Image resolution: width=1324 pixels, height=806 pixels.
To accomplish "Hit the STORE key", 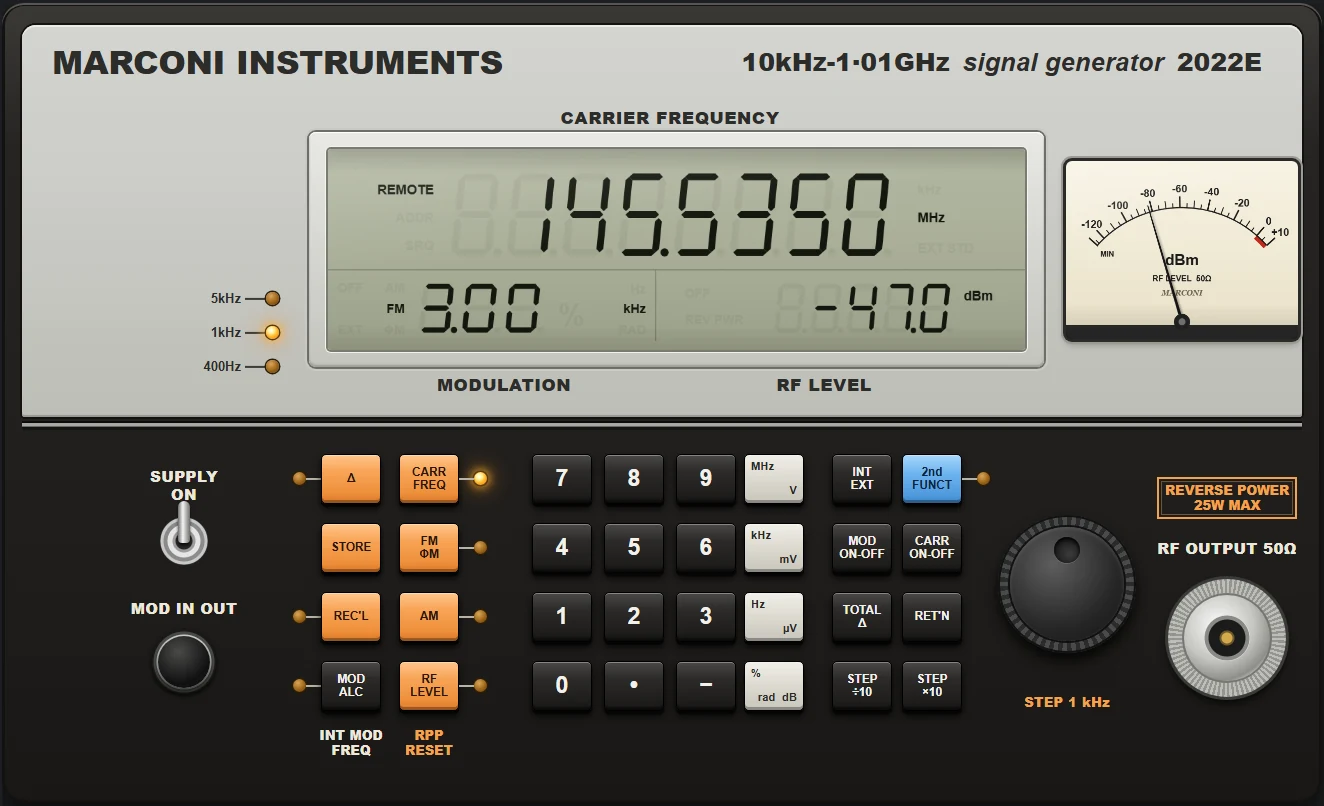I will tap(351, 547).
